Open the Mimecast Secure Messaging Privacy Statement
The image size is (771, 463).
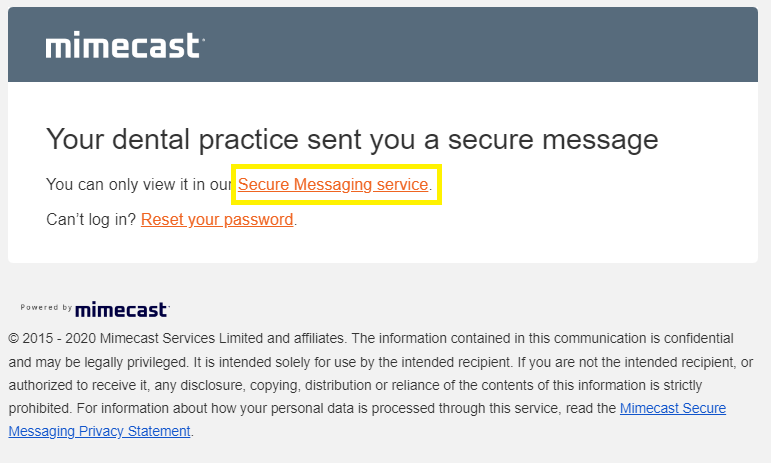click(x=672, y=408)
